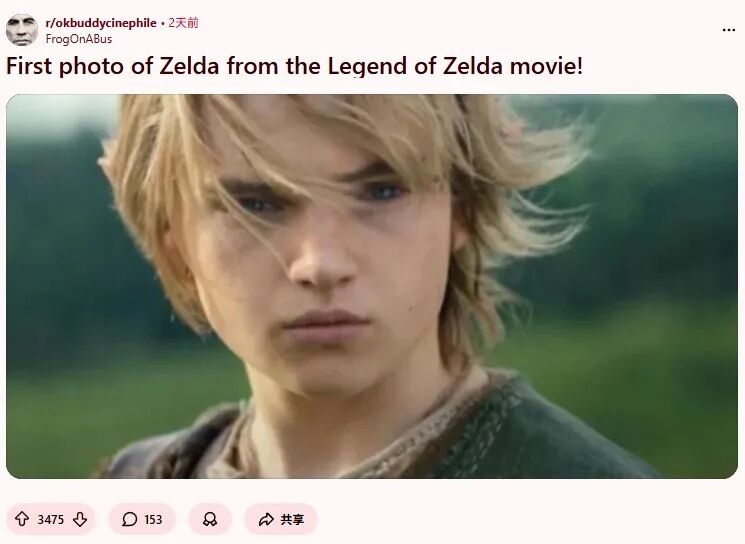
Task: Click the 2天前 post timestamp
Action: coord(183,23)
